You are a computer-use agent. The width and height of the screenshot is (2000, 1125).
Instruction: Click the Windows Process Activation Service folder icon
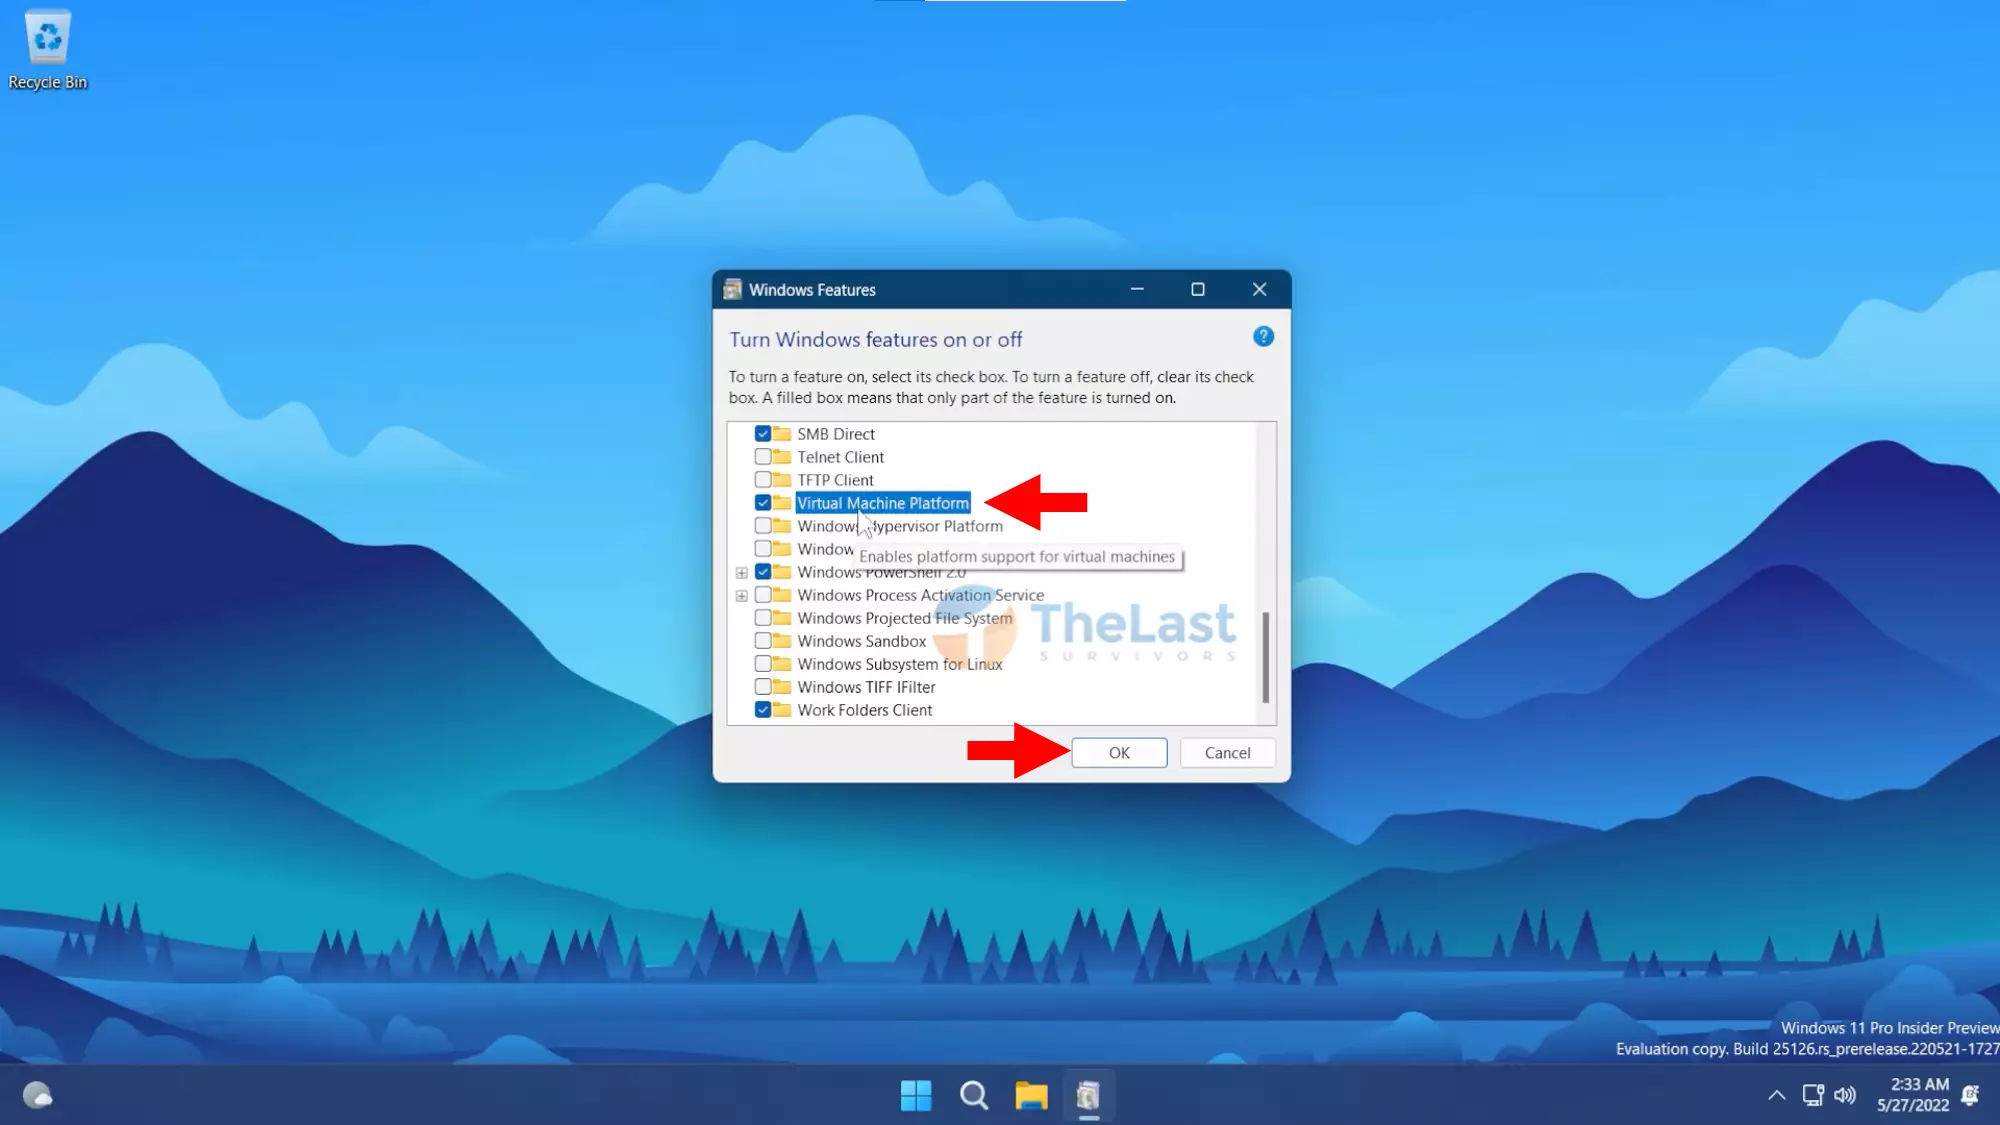(x=782, y=595)
